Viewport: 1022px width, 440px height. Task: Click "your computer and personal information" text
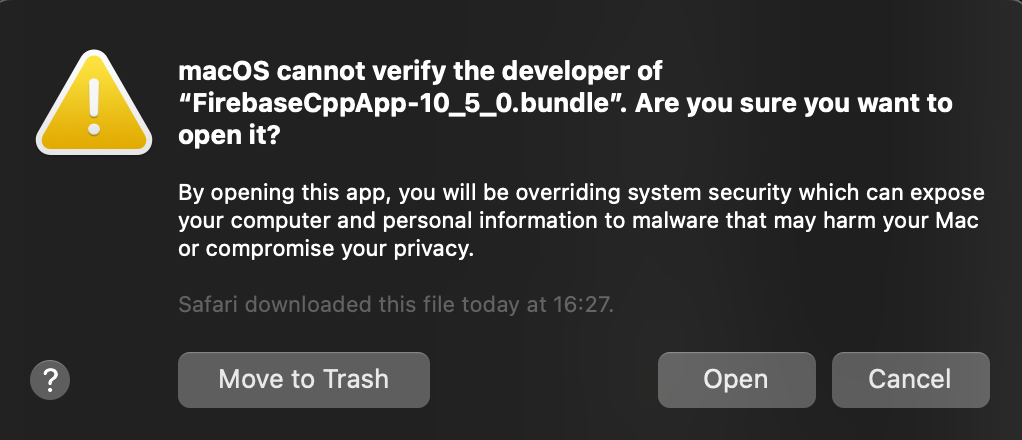pos(388,222)
